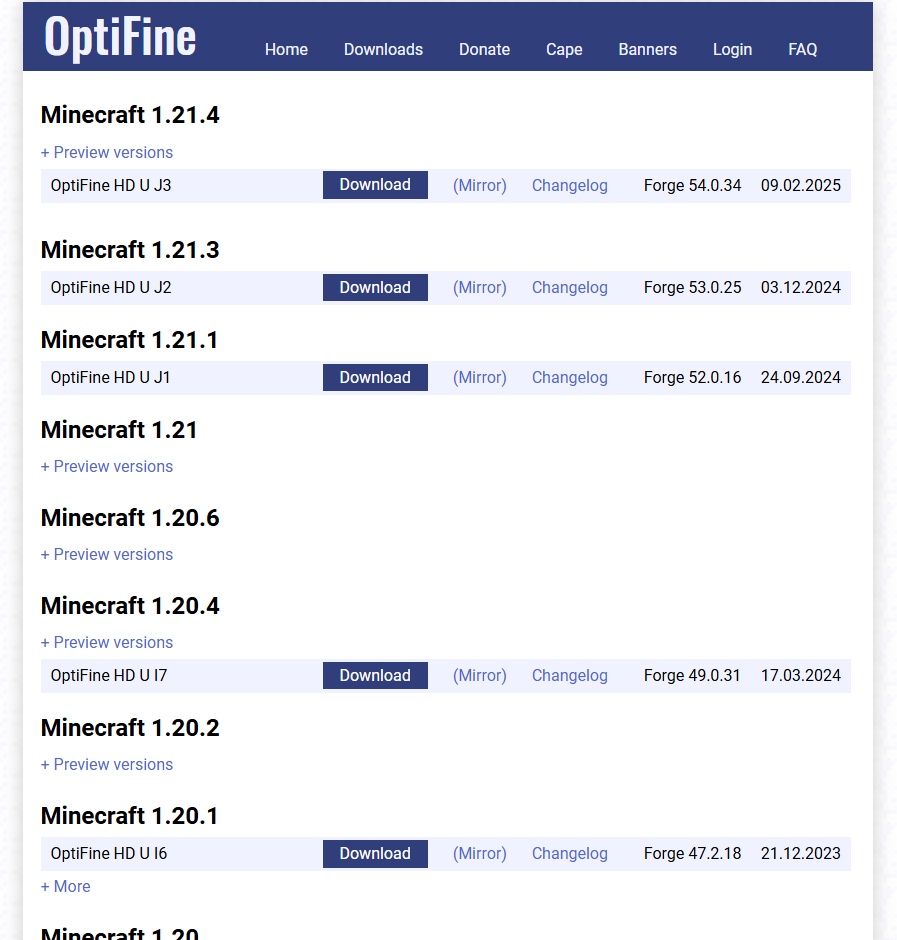This screenshot has height=940, width=897.
Task: Download OptiFine HD U J1
Action: click(x=375, y=378)
